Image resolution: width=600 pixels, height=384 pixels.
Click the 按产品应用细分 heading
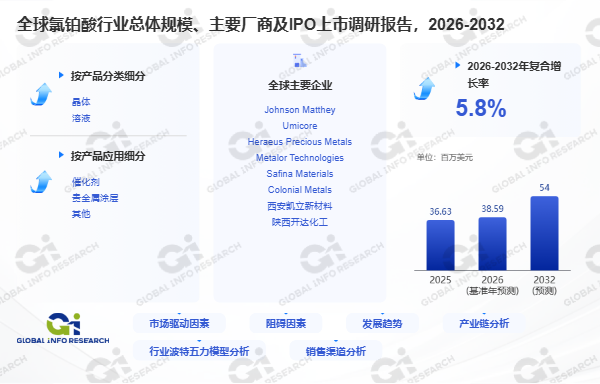(x=108, y=156)
